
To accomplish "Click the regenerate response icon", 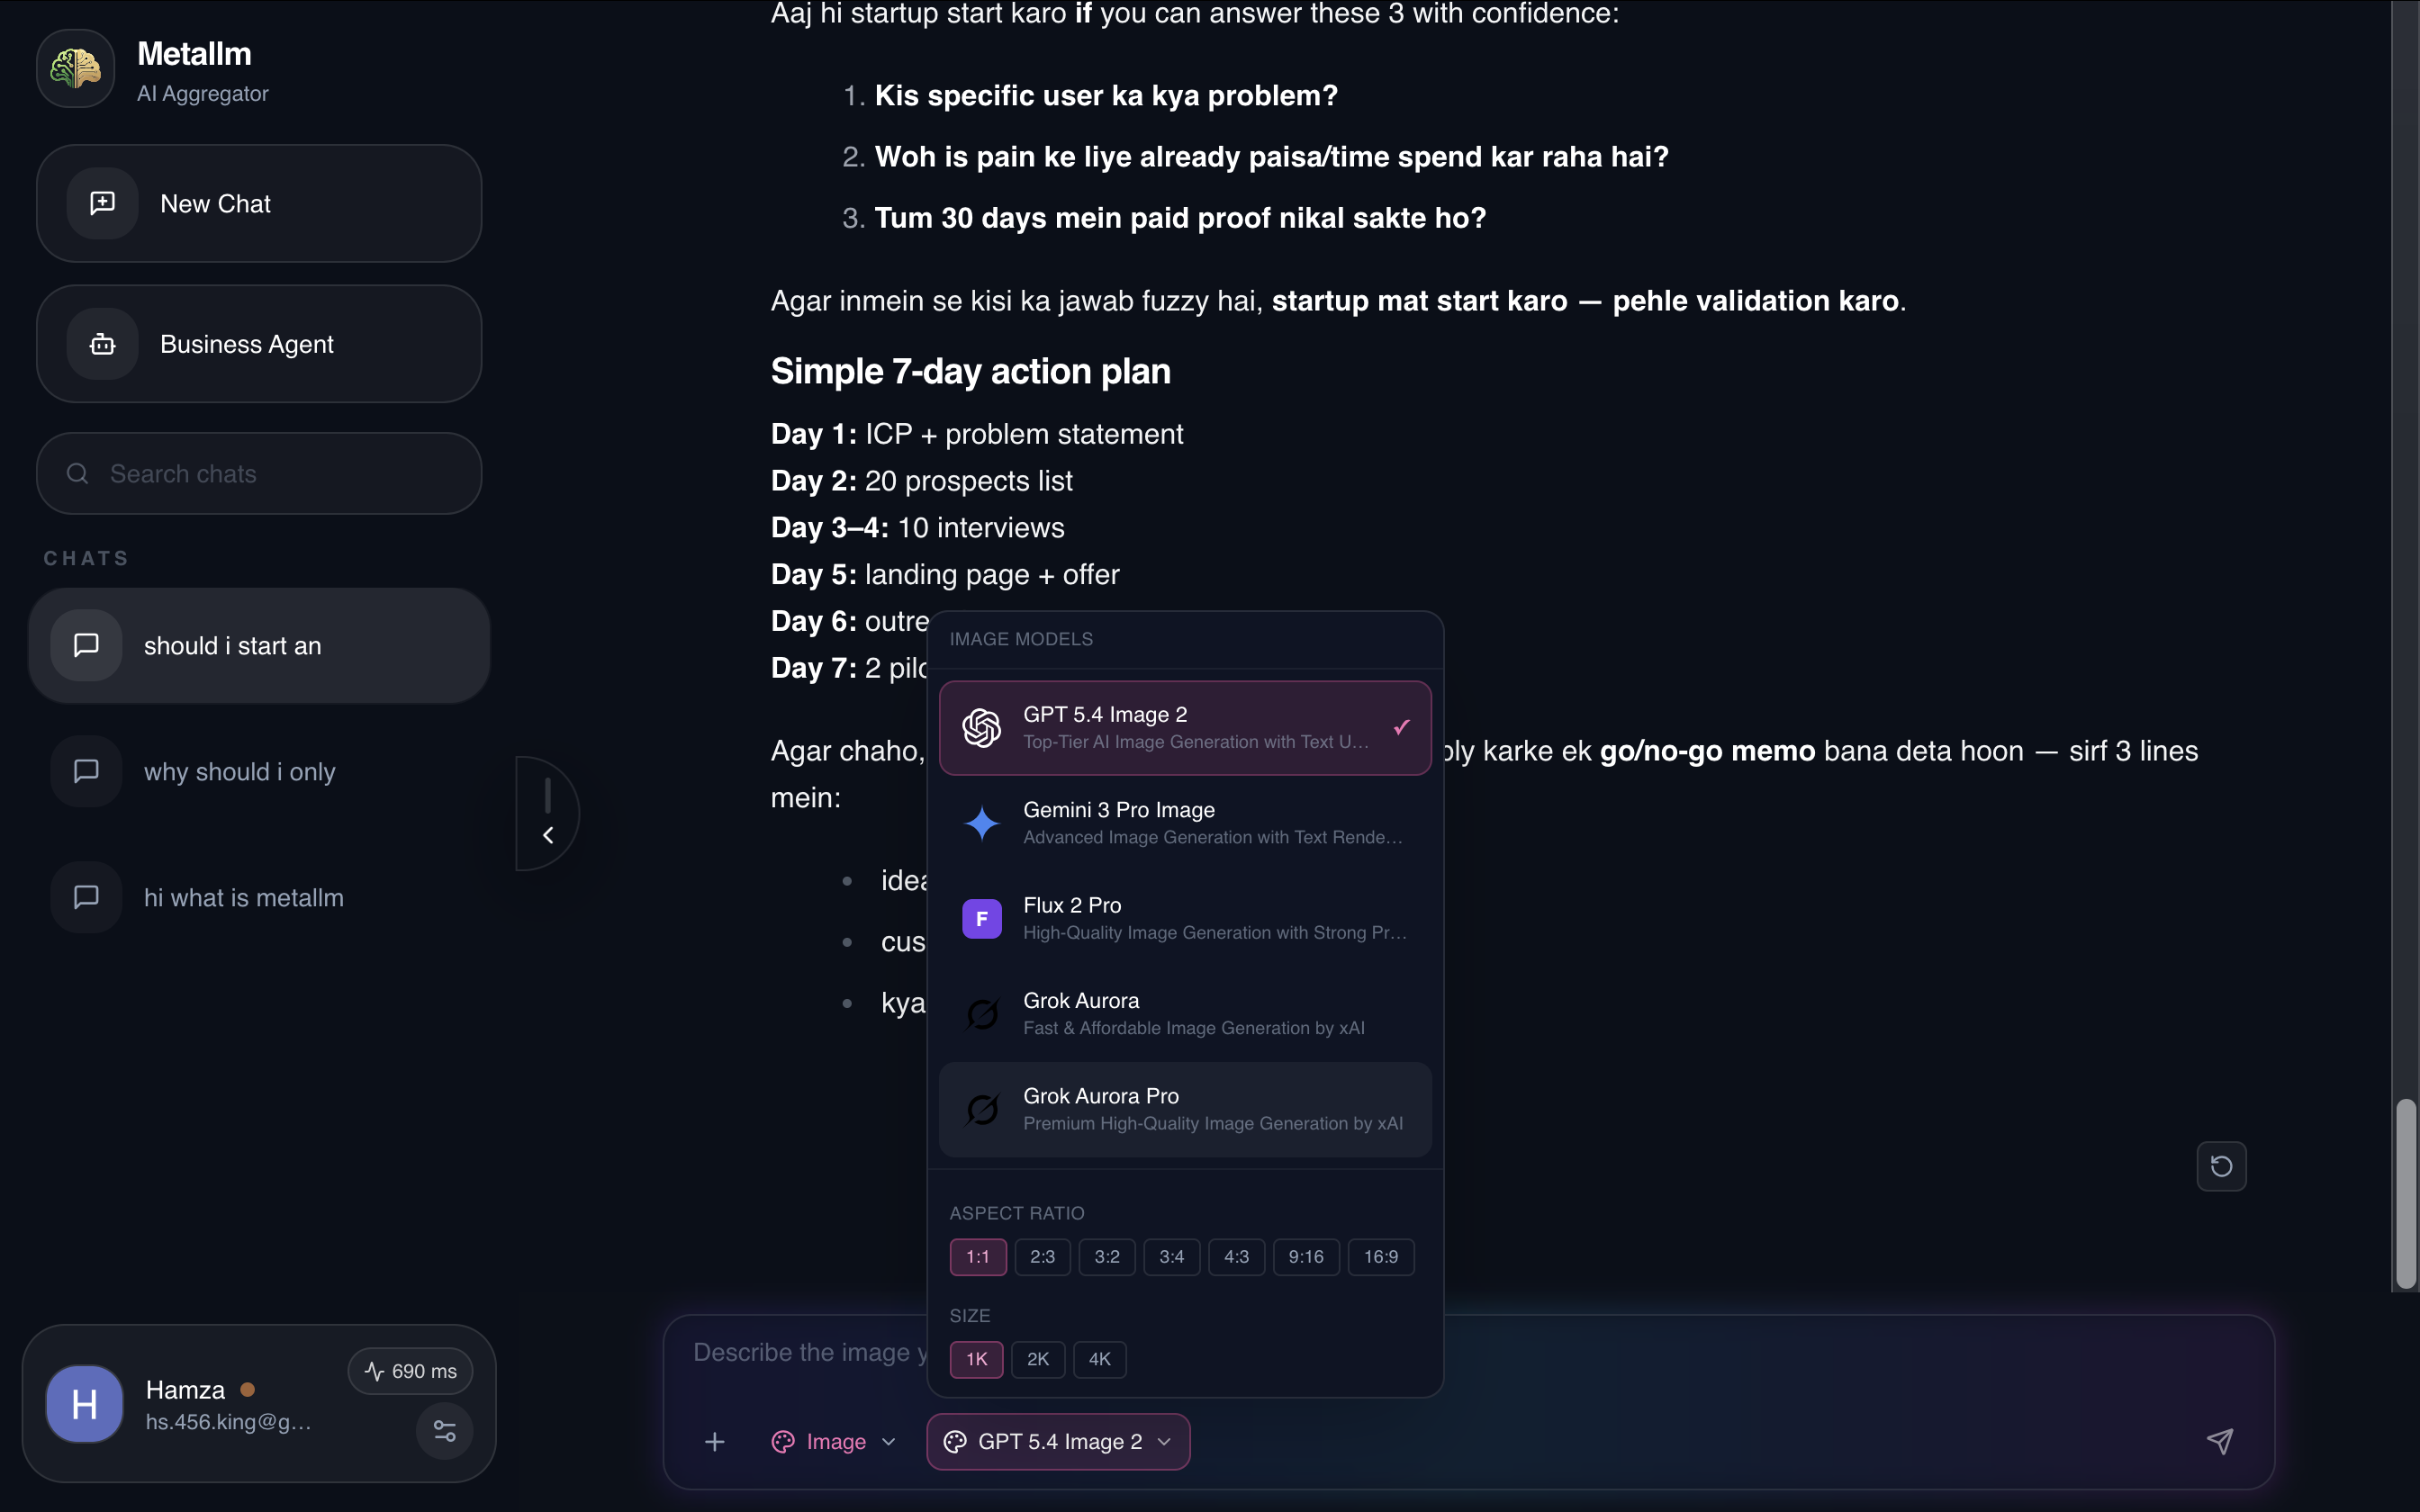I will coord(2221,1166).
